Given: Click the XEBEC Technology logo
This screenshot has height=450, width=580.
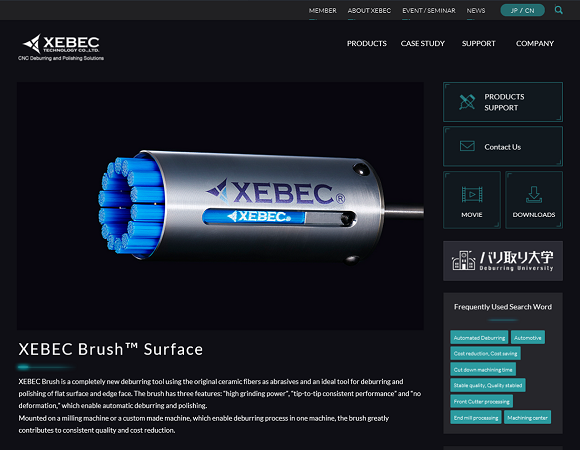Looking at the screenshot, I should coord(61,47).
